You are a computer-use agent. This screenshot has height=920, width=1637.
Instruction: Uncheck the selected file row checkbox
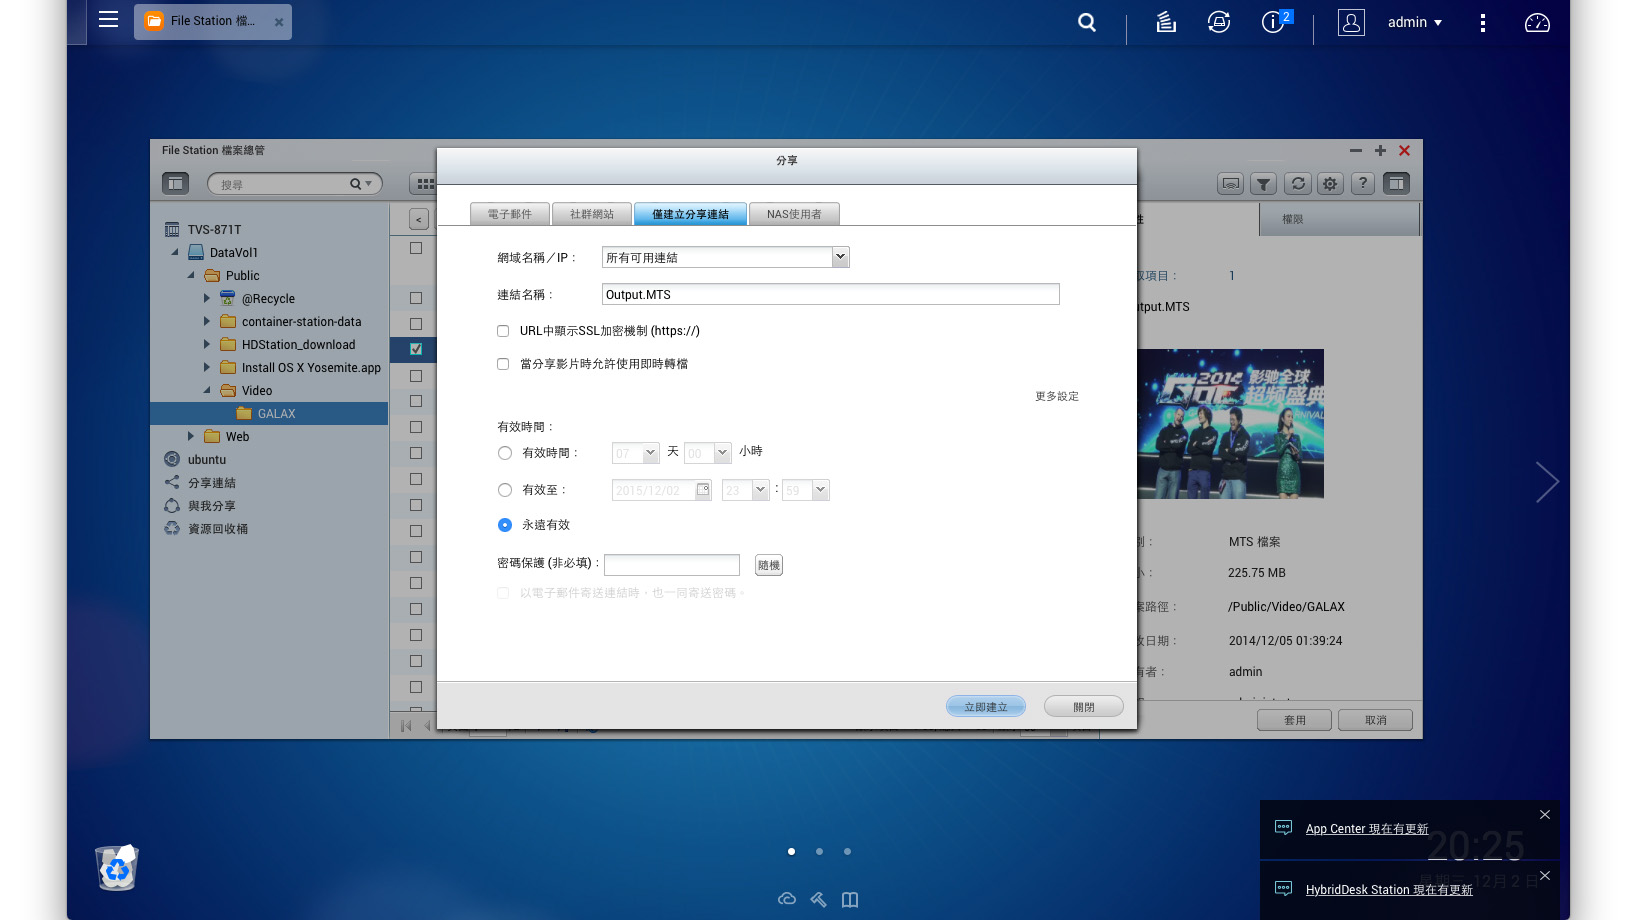(416, 349)
